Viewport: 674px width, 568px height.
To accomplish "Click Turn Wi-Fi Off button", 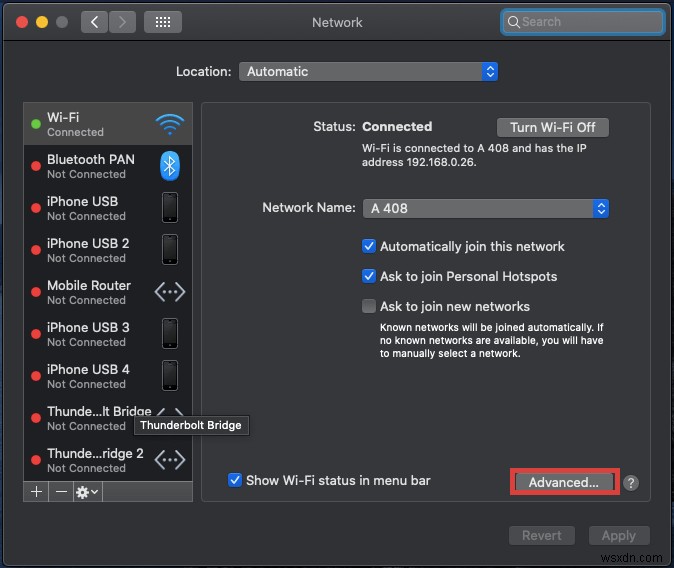I will (552, 127).
